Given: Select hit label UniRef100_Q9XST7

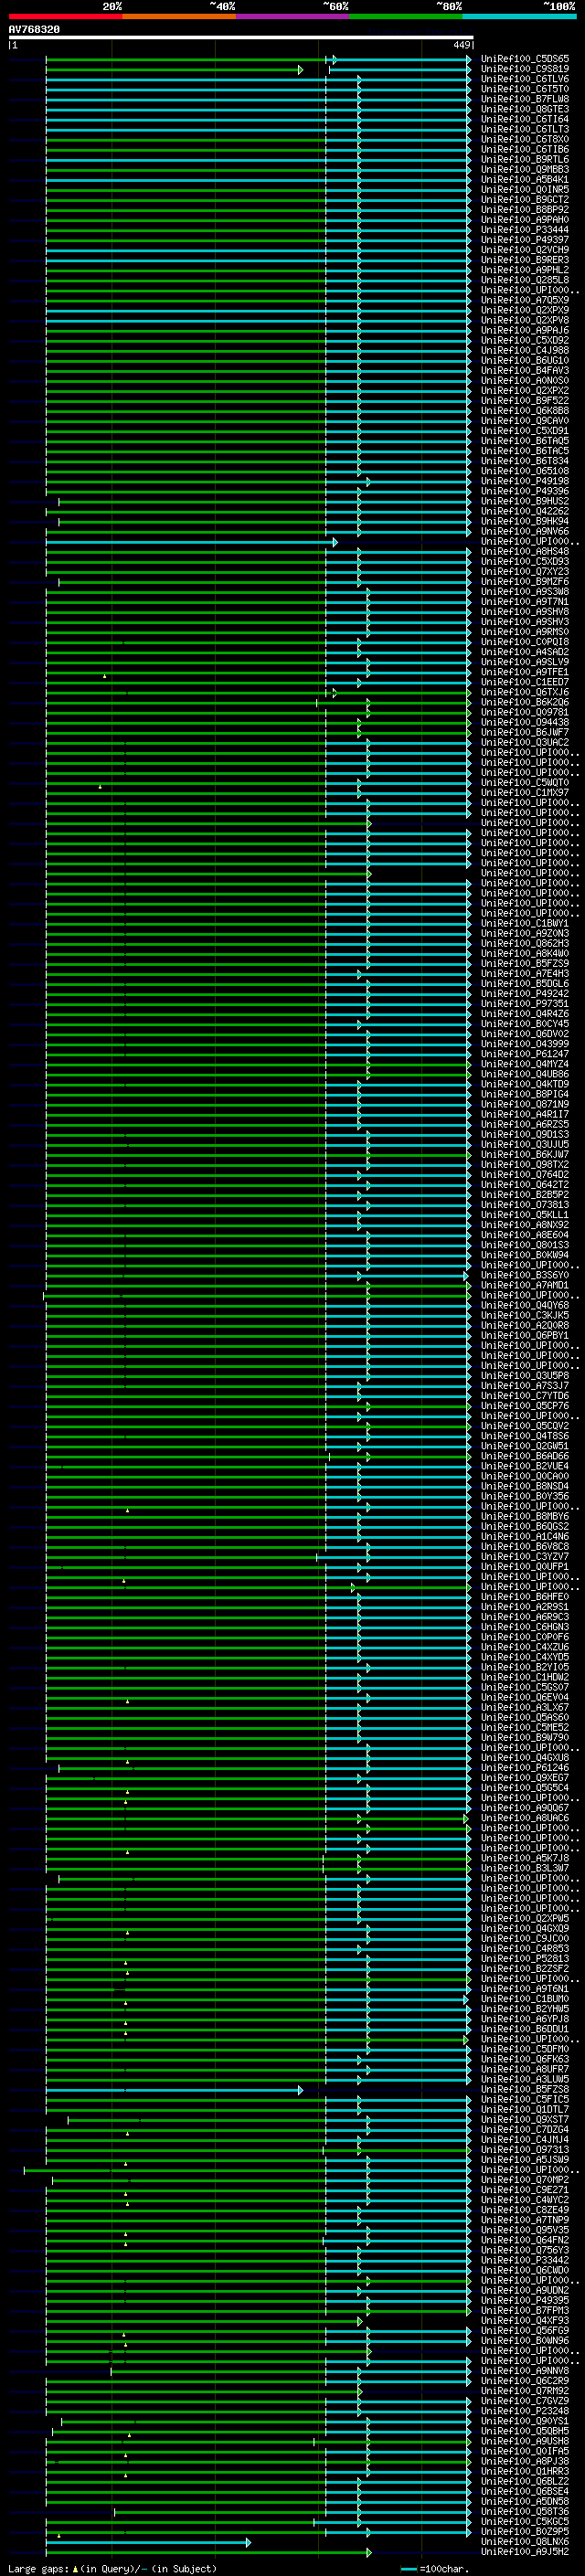Looking at the screenshot, I should 525,2119.
